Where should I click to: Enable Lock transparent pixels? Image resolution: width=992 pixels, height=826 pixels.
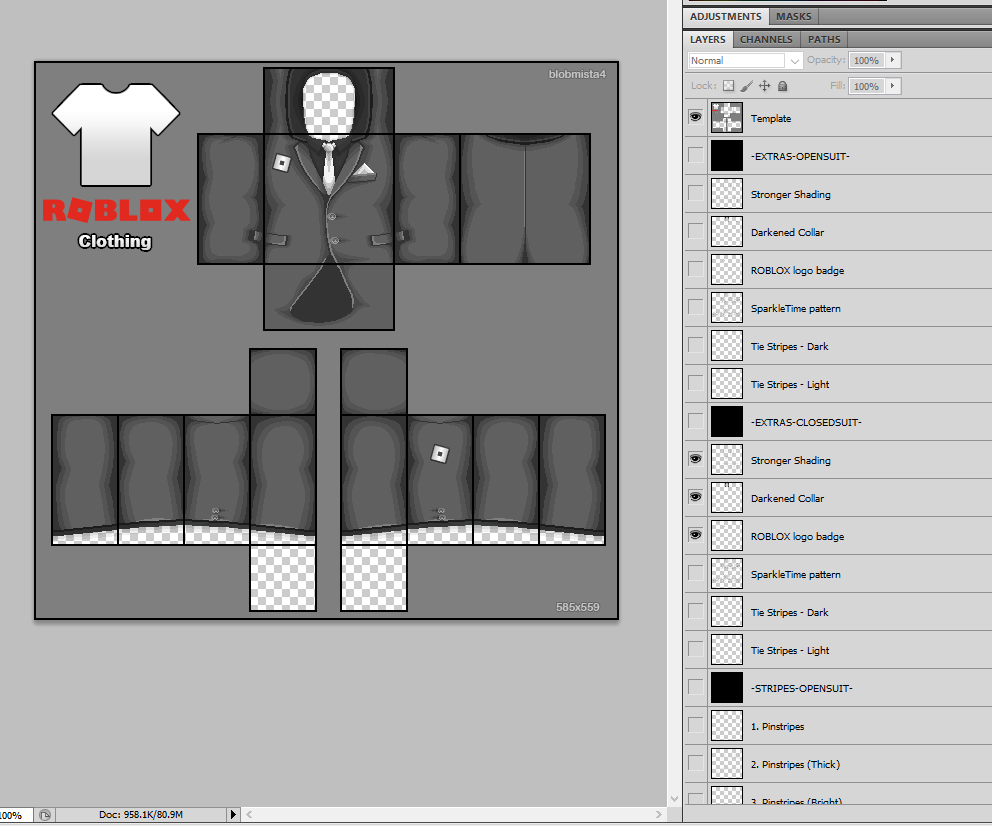tap(729, 86)
